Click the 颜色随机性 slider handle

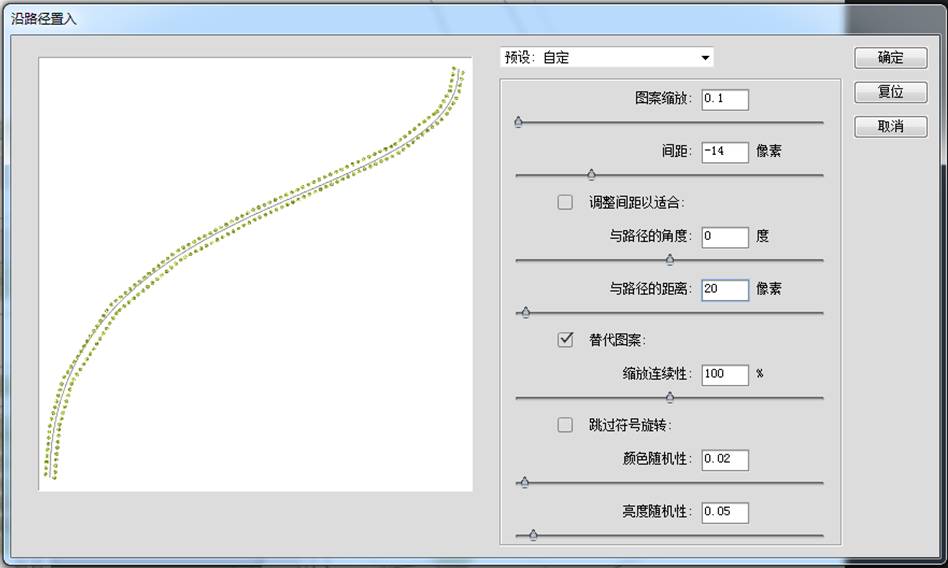click(x=525, y=483)
